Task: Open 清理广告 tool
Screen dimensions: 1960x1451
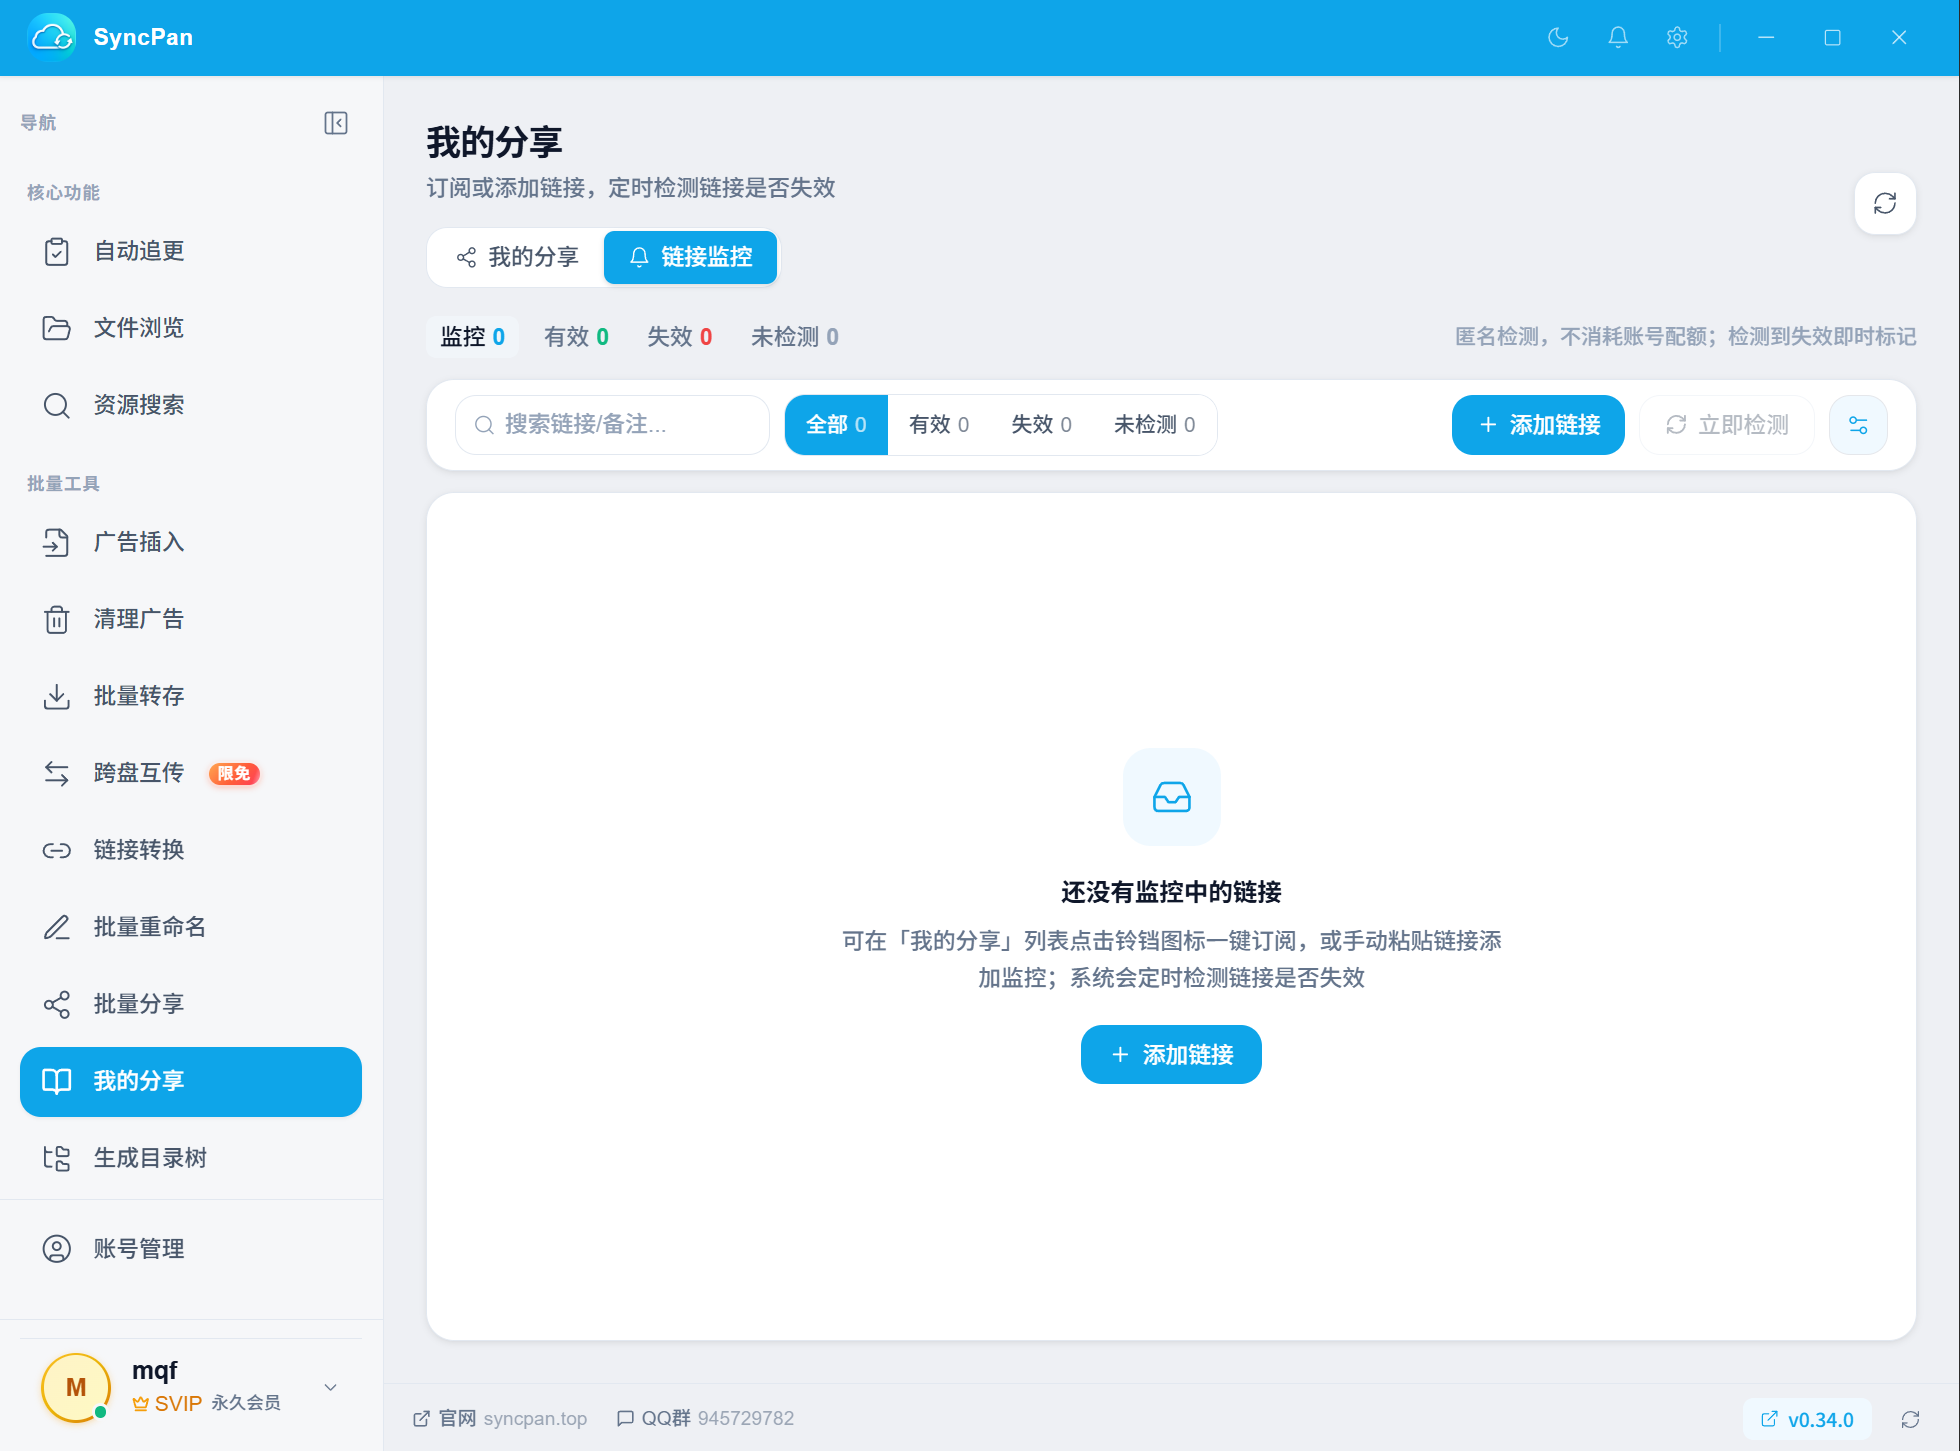Action: click(191, 619)
